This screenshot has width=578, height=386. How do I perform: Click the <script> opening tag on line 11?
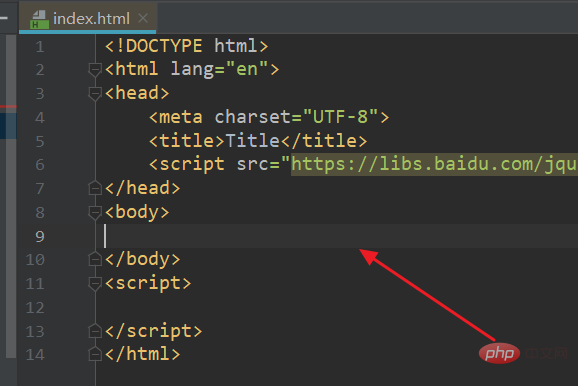coord(148,283)
